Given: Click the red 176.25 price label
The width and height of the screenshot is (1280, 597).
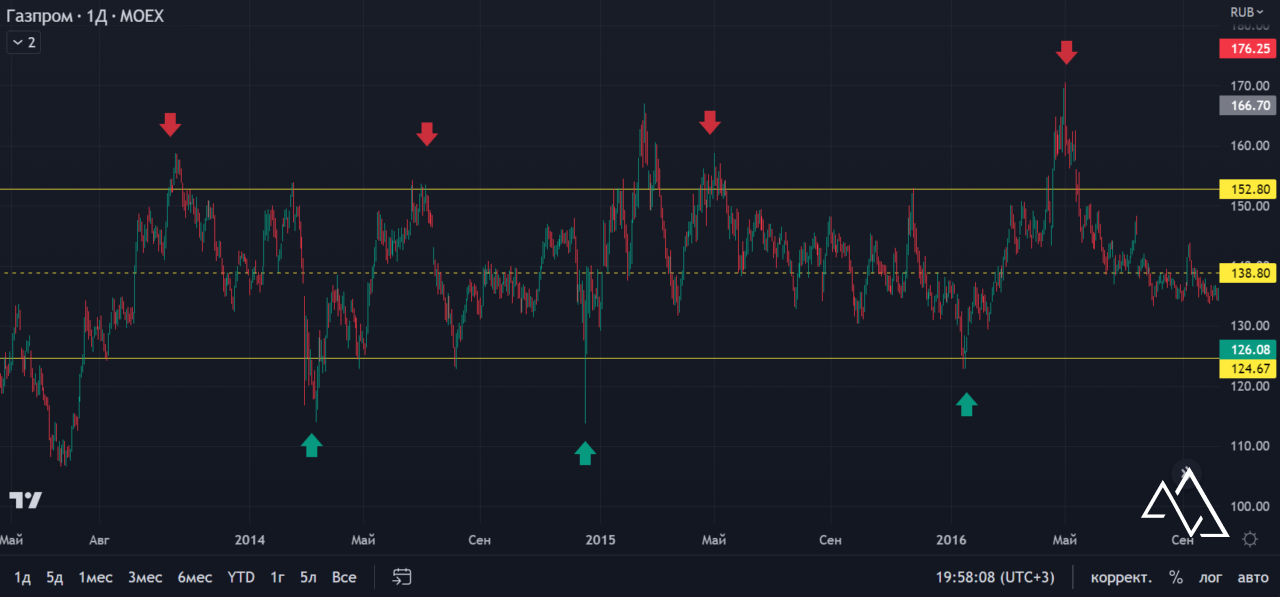Looking at the screenshot, I should (x=1248, y=48).
